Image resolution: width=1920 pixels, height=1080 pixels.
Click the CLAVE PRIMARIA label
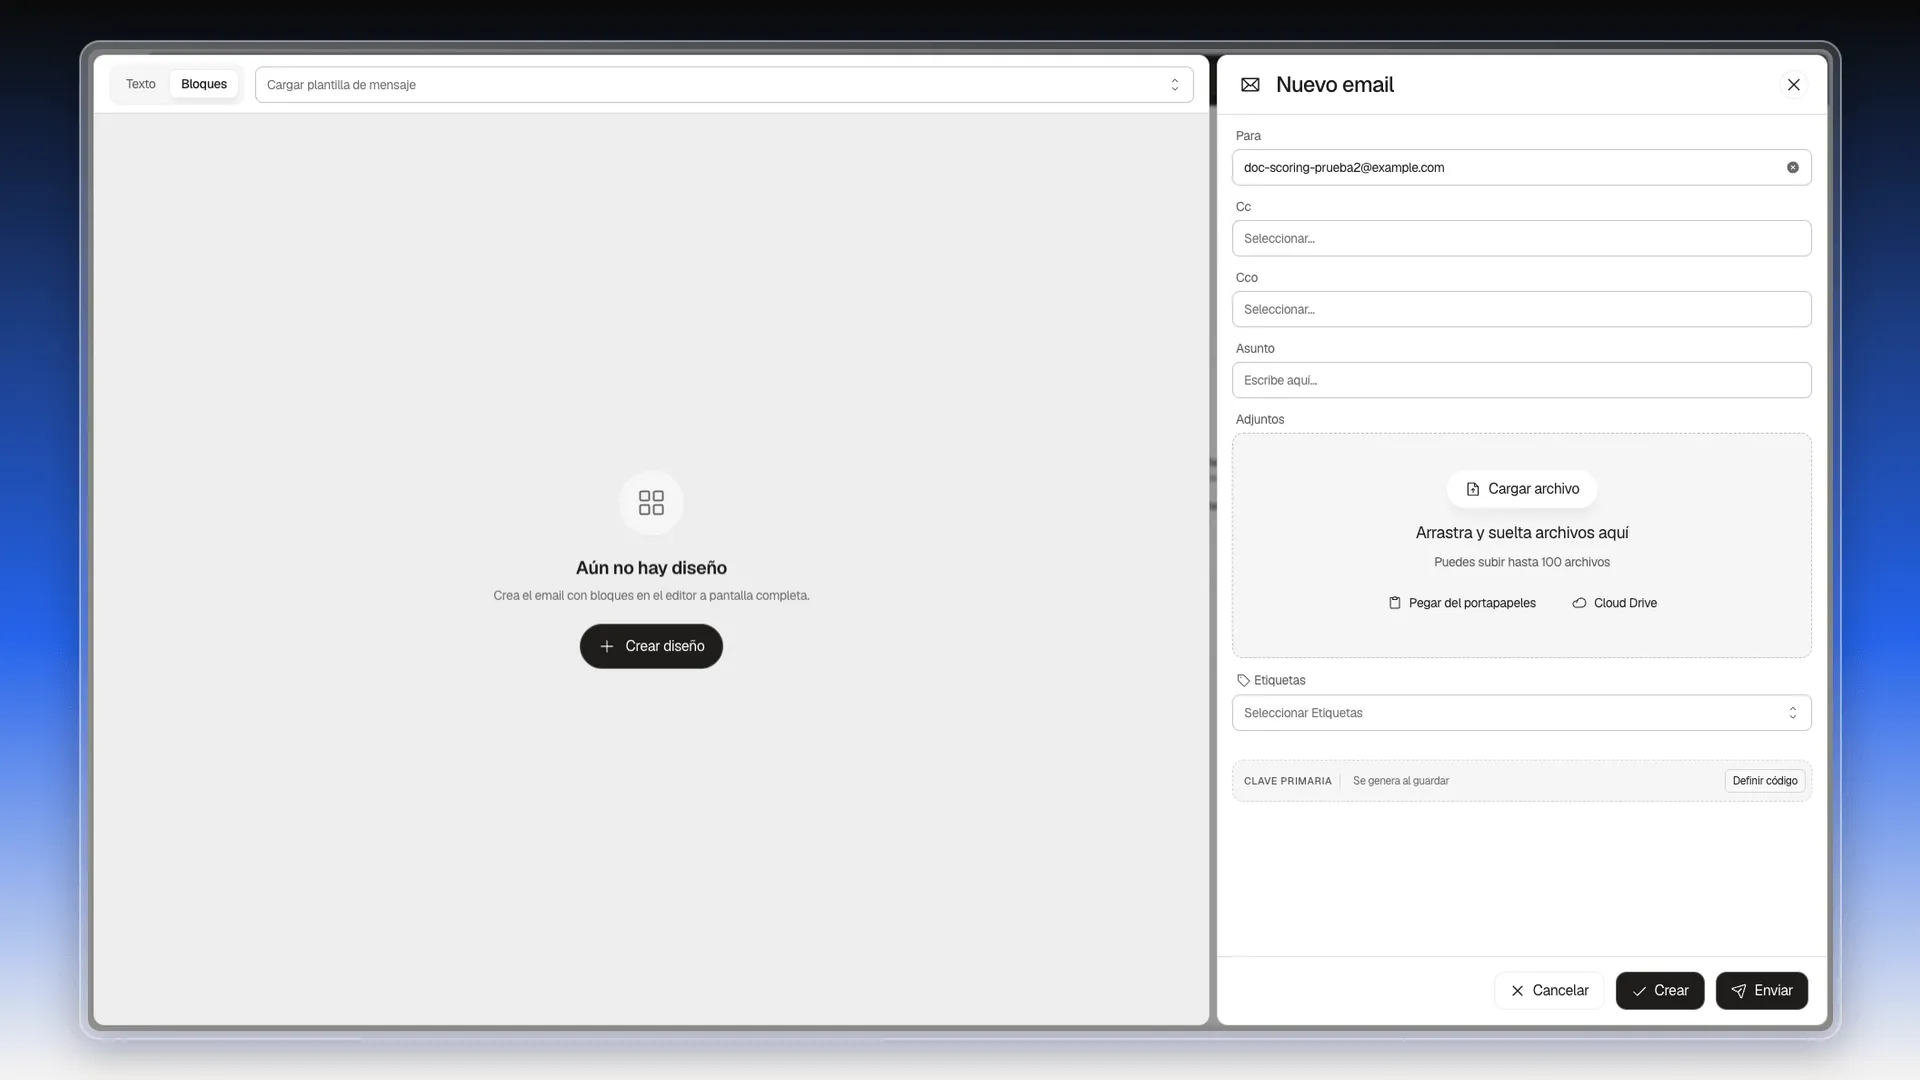coord(1288,781)
